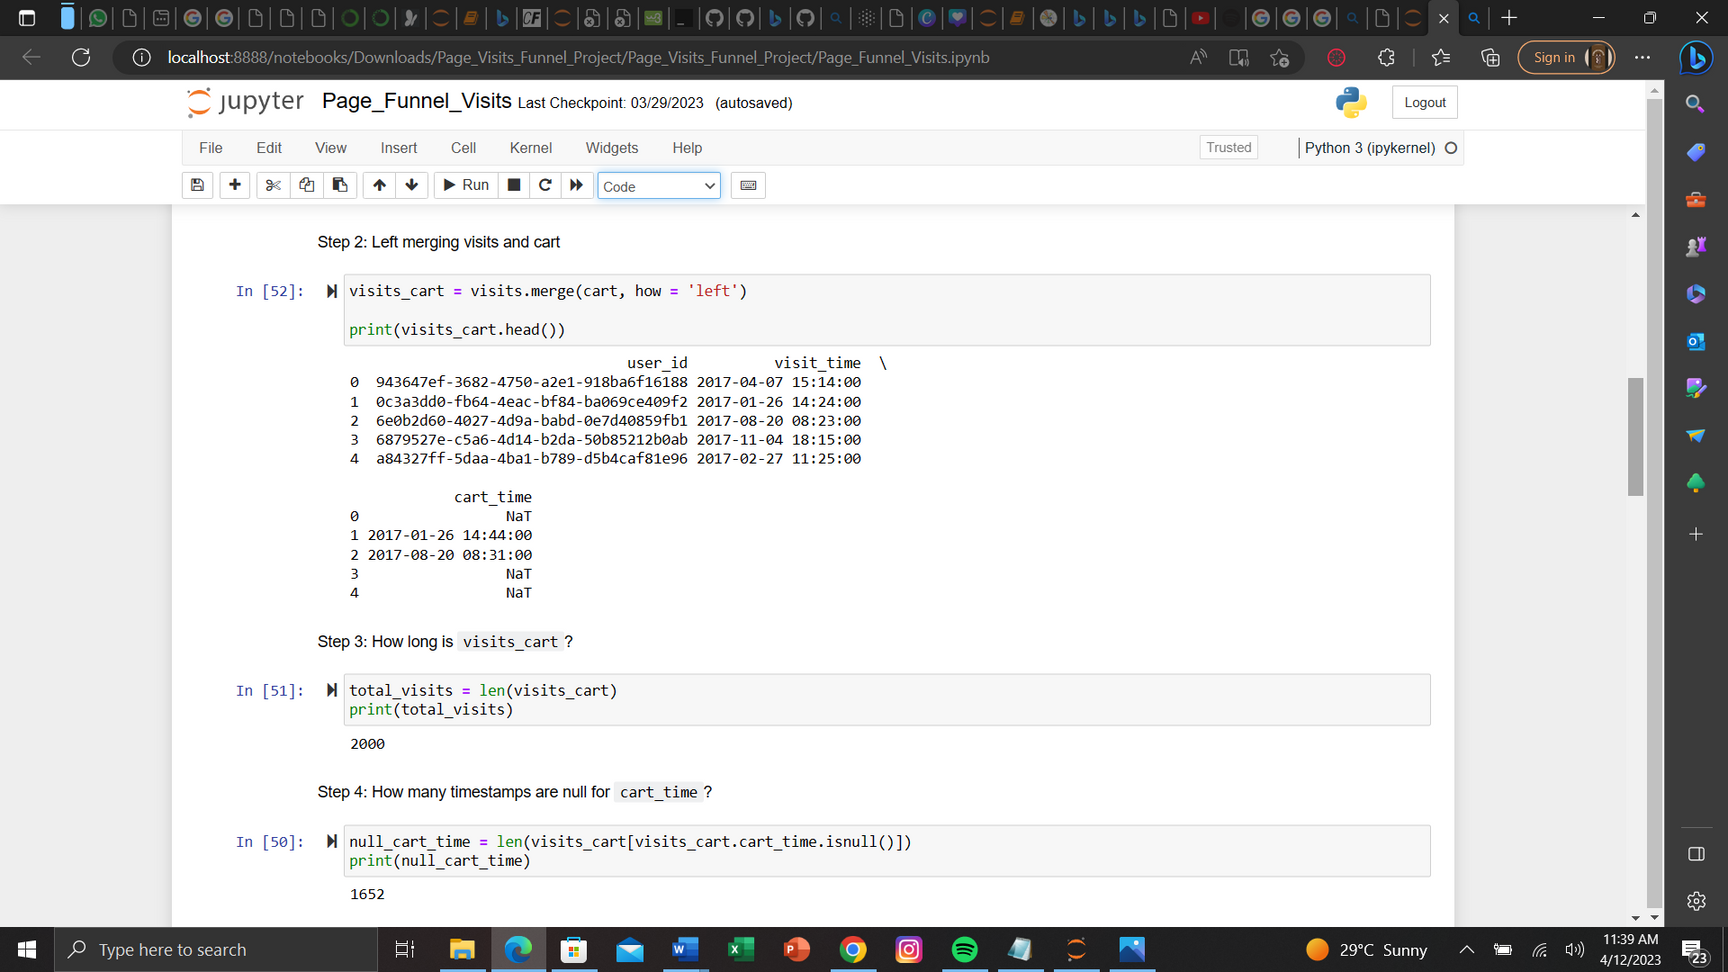Open Bing chat sidebar icon
The height and width of the screenshot is (972, 1728).
click(x=1696, y=58)
